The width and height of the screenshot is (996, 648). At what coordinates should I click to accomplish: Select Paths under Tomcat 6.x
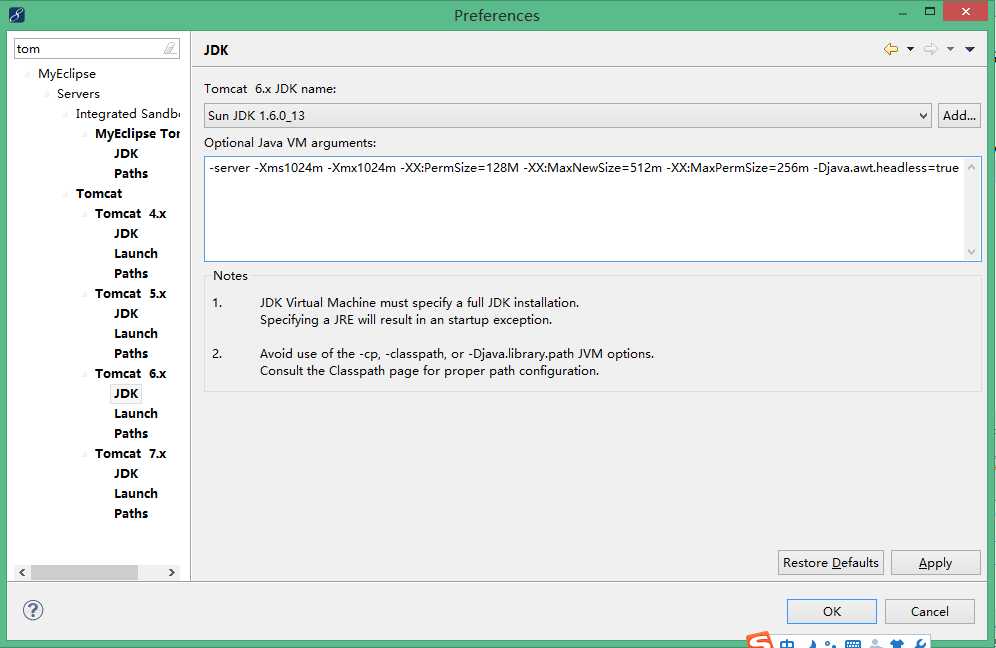[131, 434]
